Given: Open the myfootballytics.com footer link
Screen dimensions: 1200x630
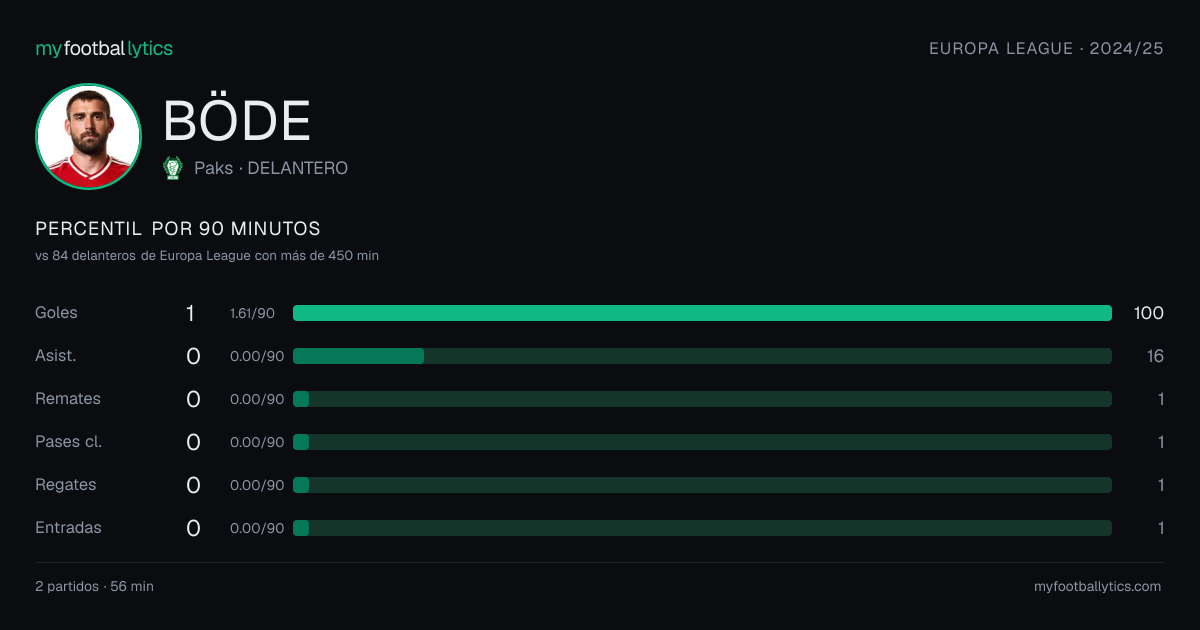Looking at the screenshot, I should 1097,586.
